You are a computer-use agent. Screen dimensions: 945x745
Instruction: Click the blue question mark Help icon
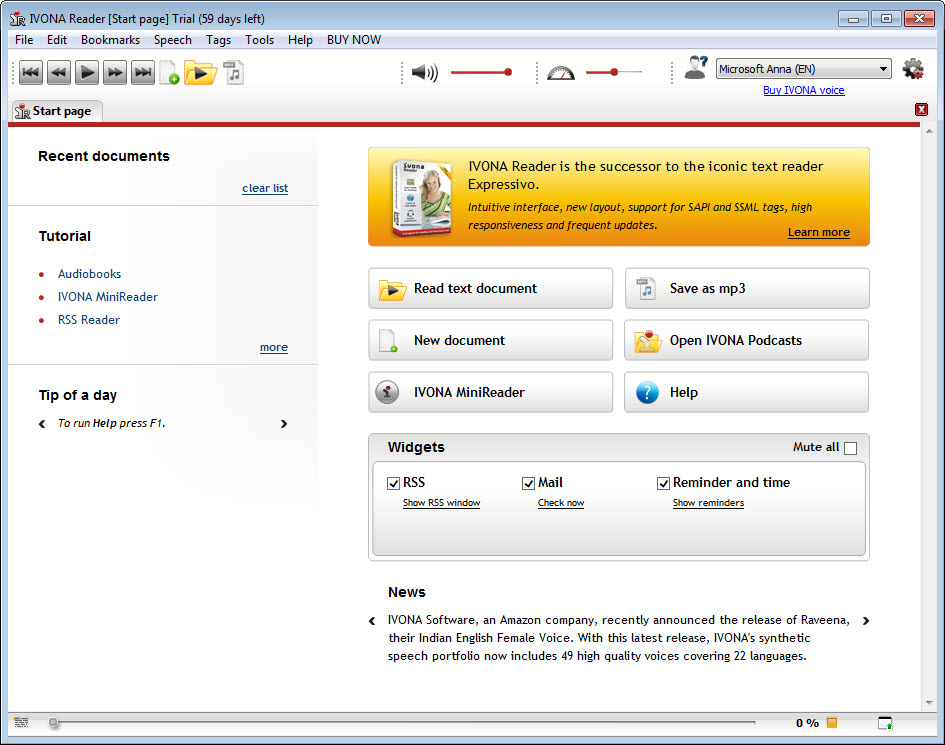pos(647,393)
